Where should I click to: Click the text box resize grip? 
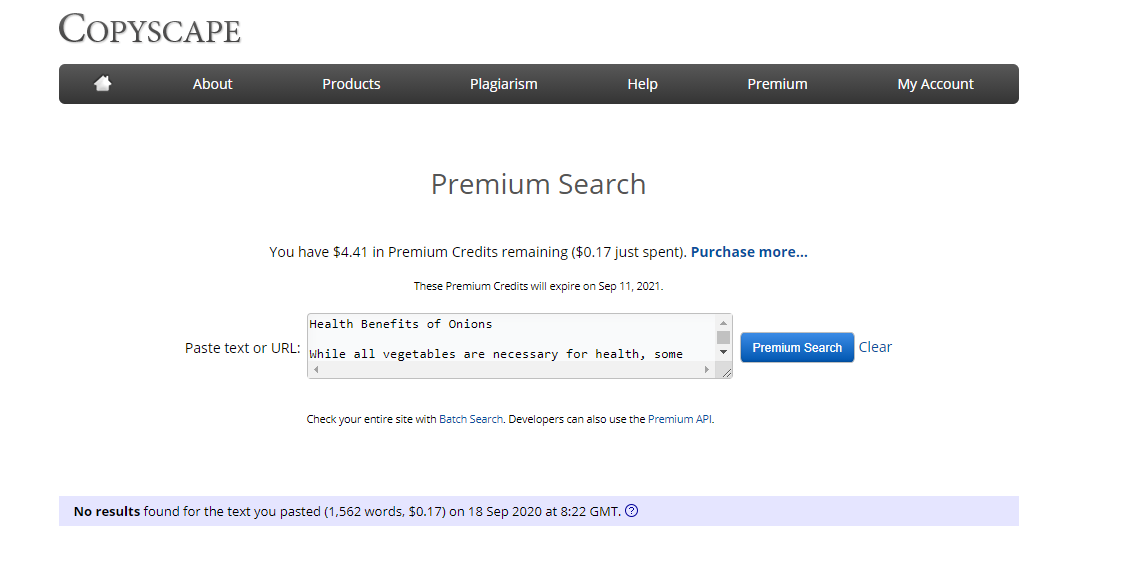725,372
